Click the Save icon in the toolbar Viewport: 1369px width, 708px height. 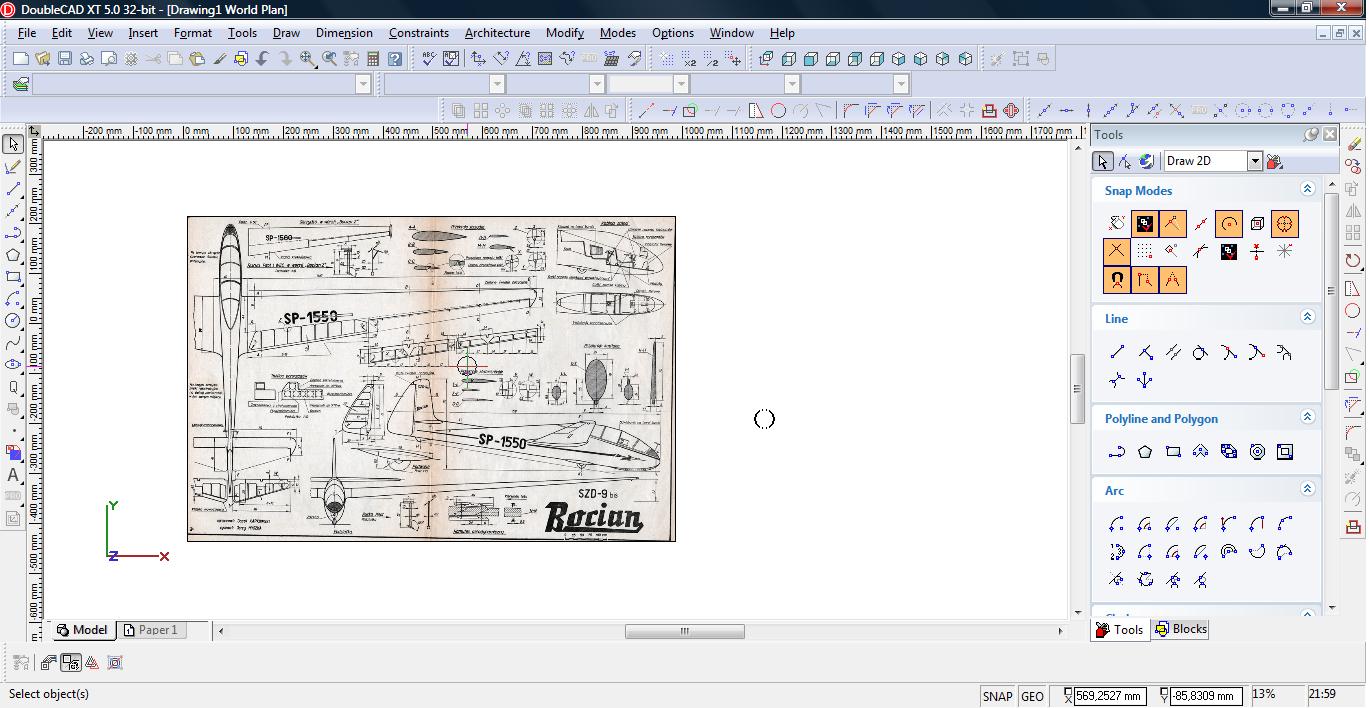coord(65,59)
